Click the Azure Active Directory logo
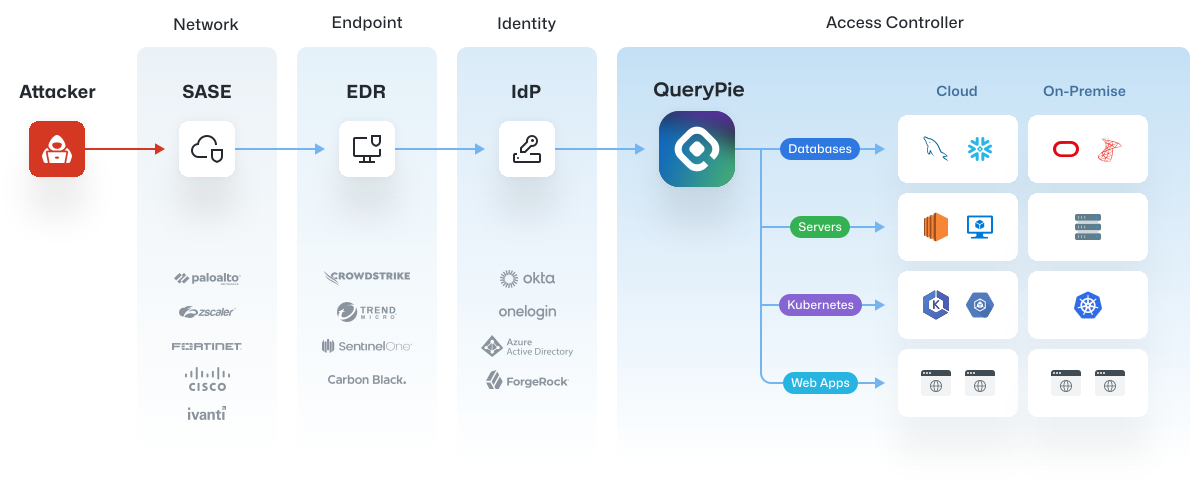Image resolution: width=1200 pixels, height=480 pixels. (x=527, y=346)
